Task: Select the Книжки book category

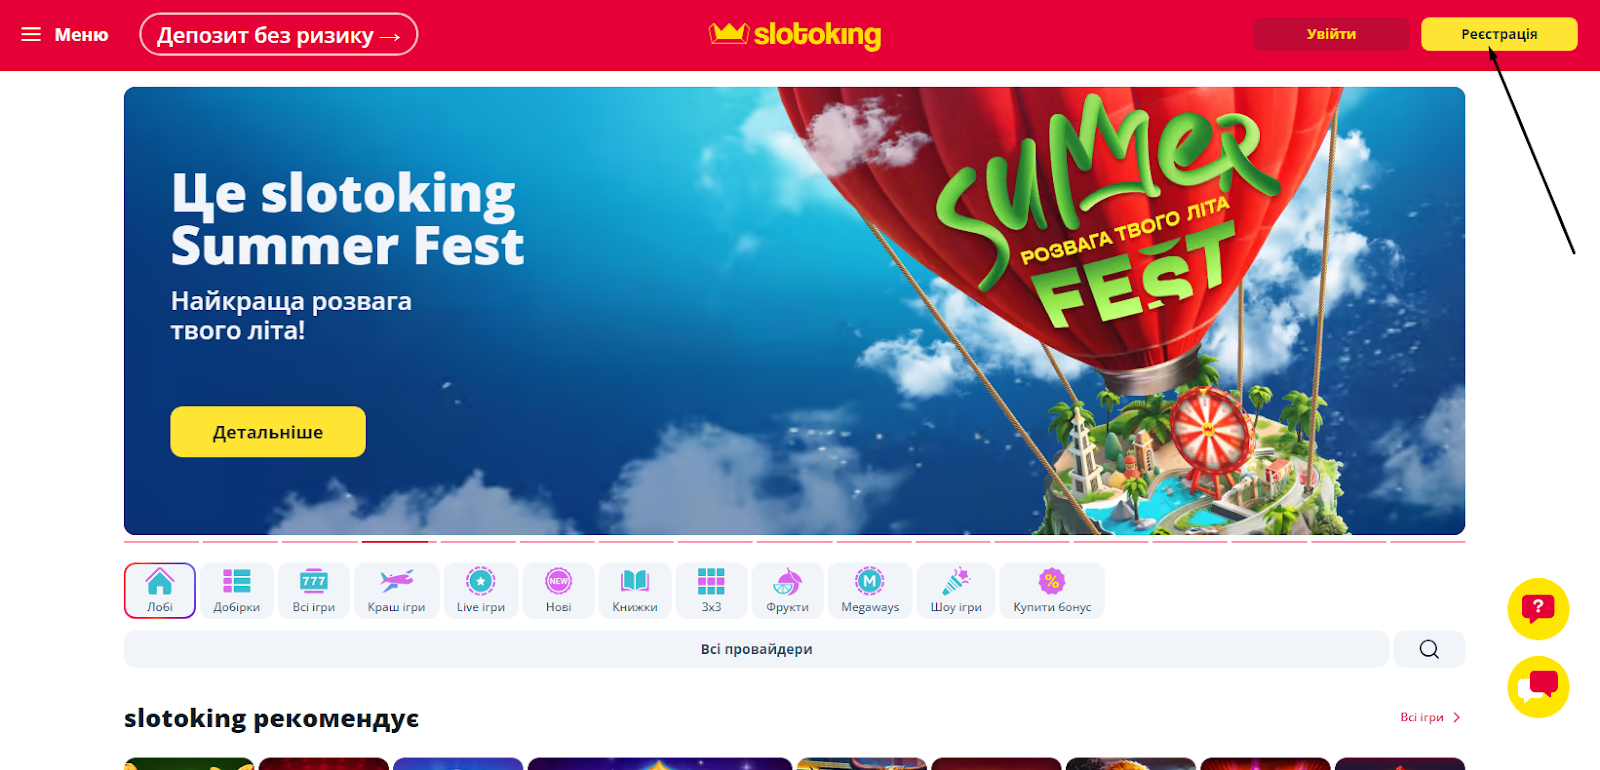Action: click(x=635, y=591)
